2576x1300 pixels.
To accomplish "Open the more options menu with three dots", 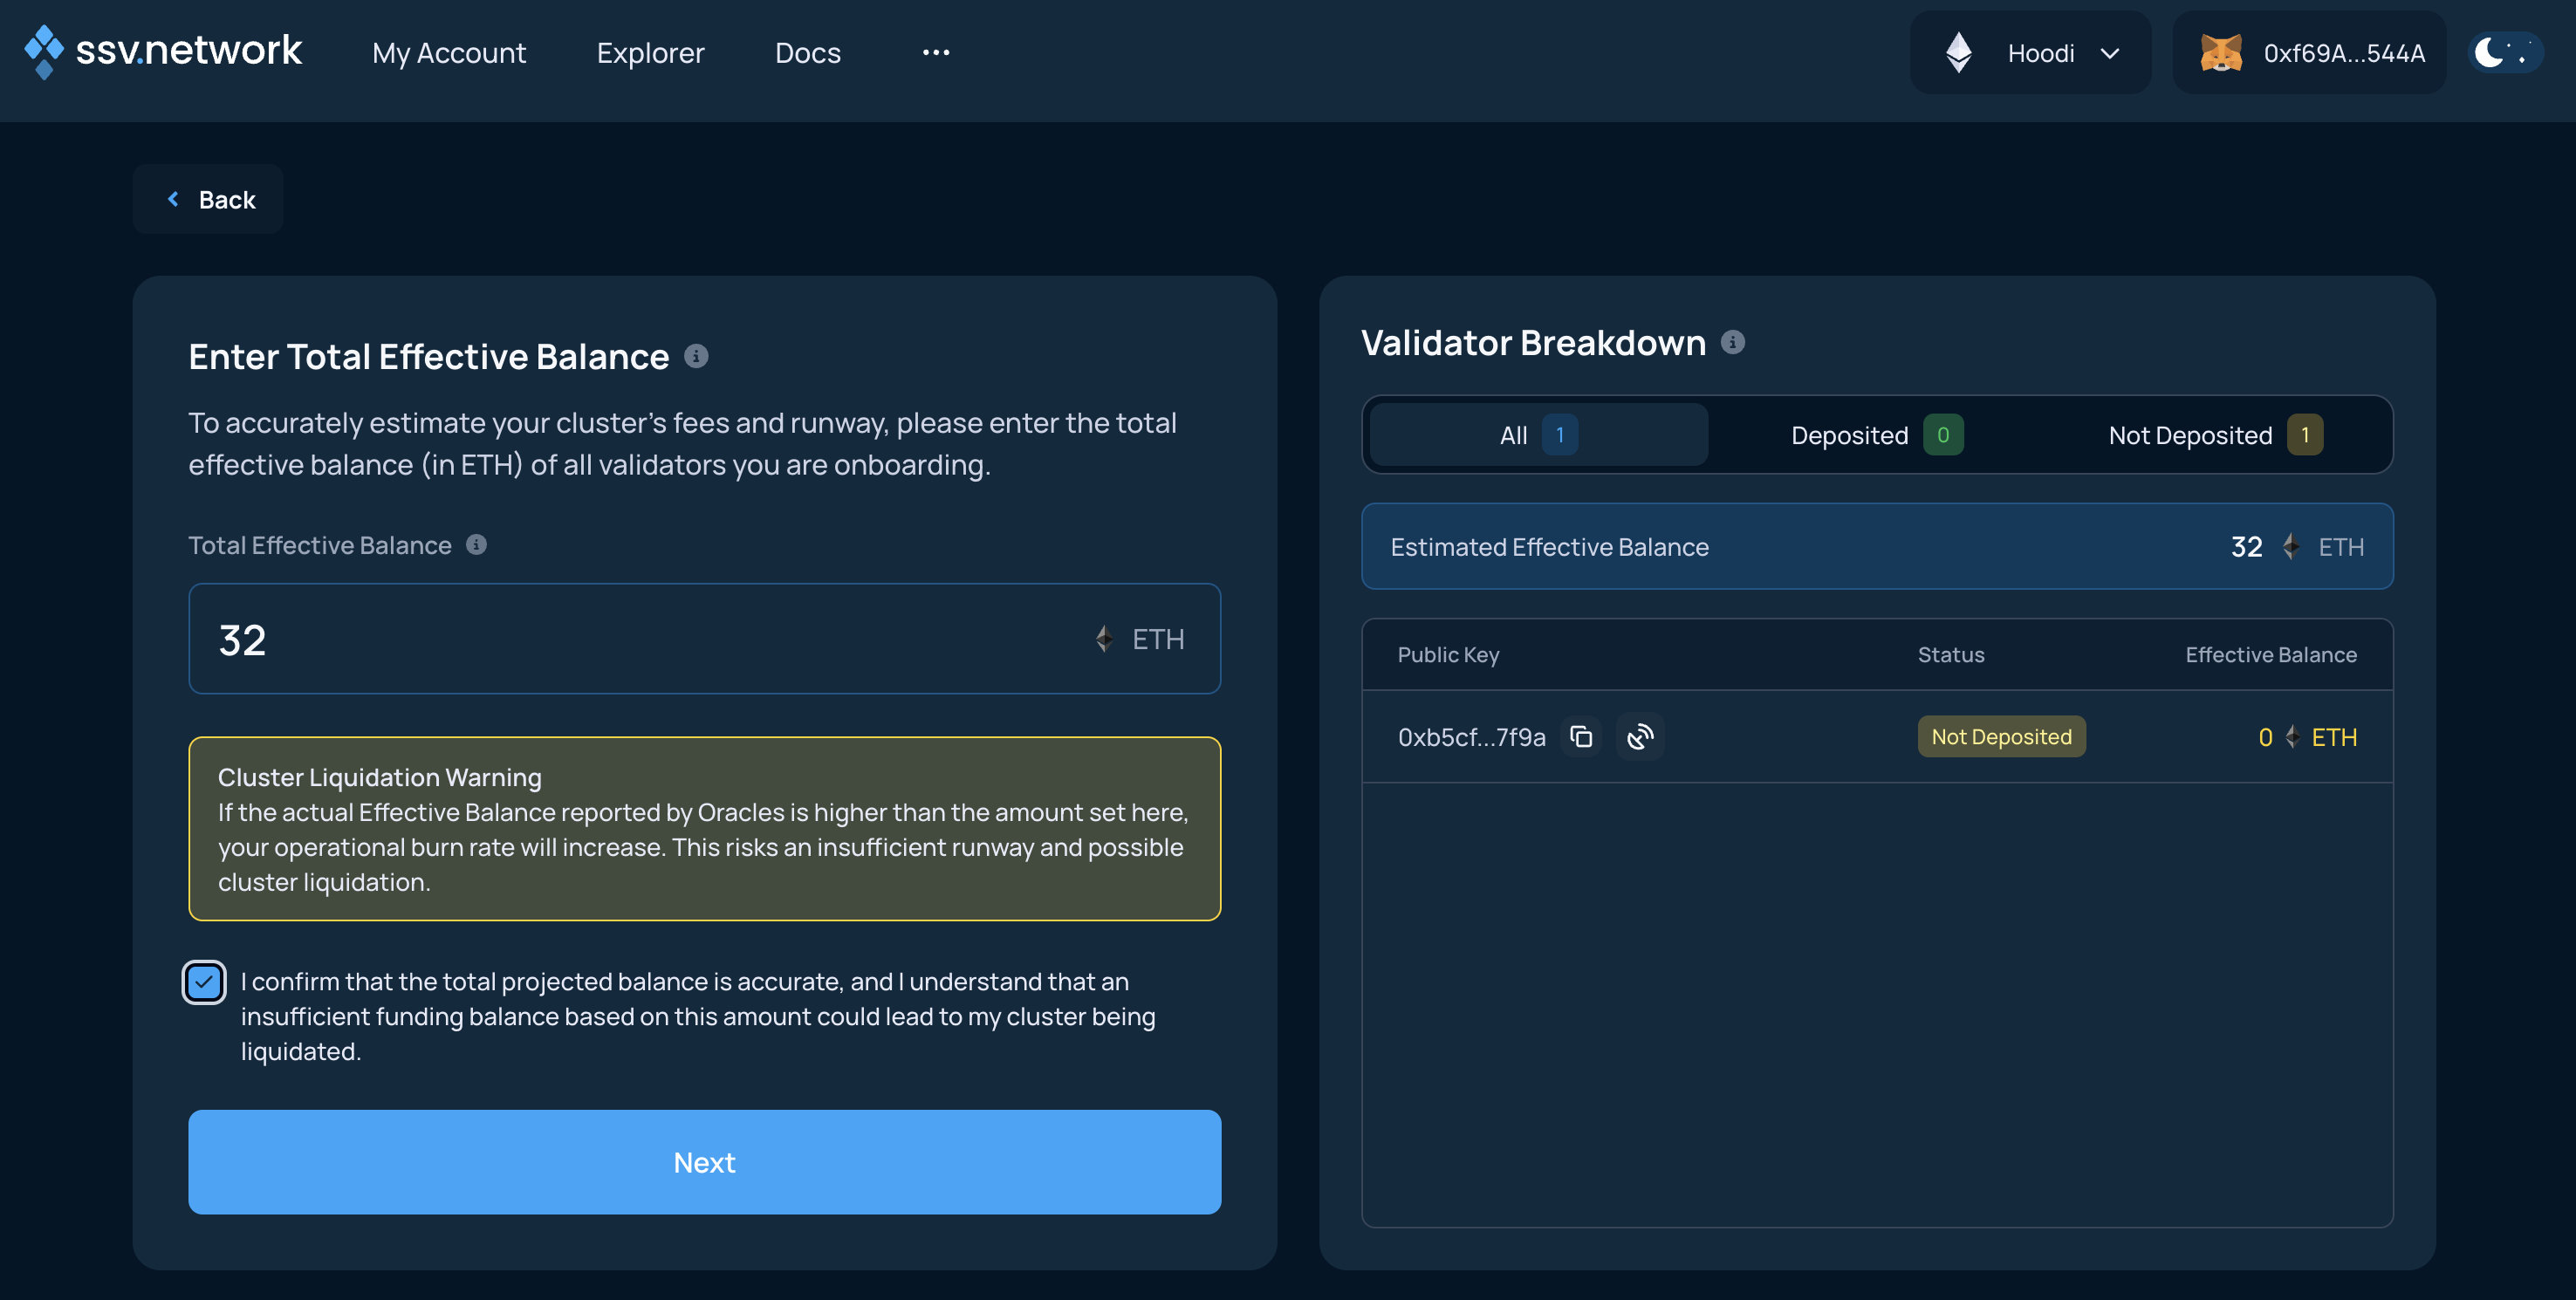I will [x=935, y=52].
